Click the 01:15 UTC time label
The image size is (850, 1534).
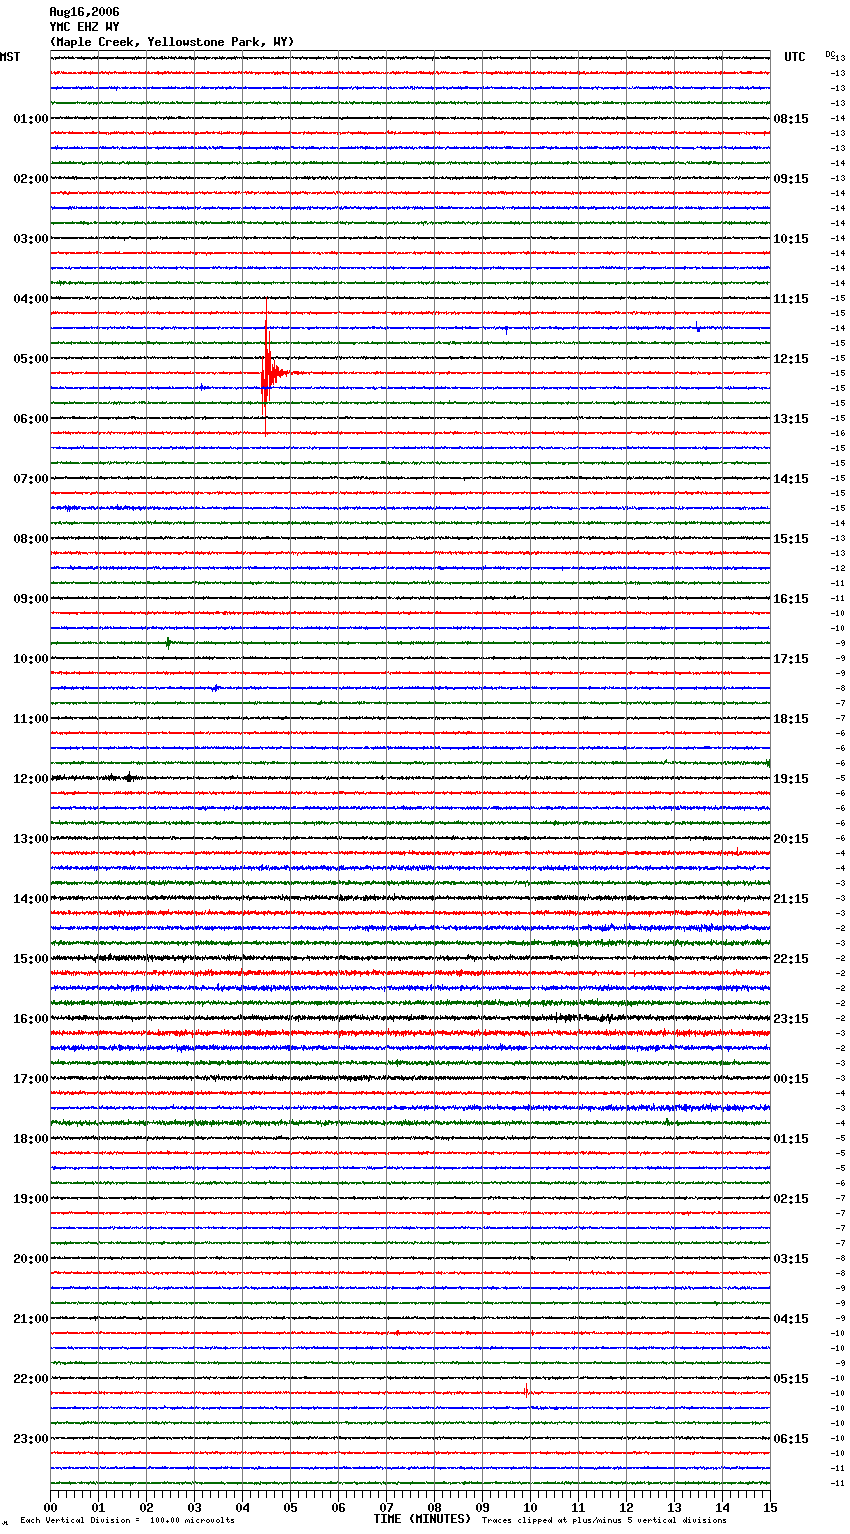point(791,1139)
